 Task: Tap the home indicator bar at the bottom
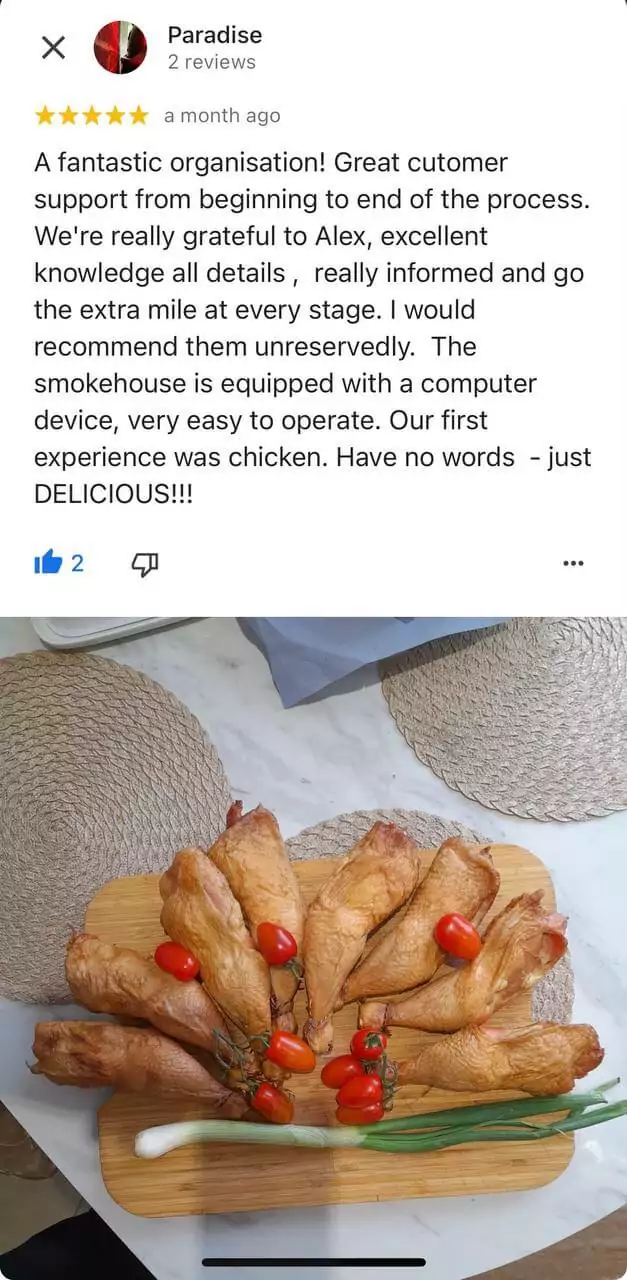313,1262
